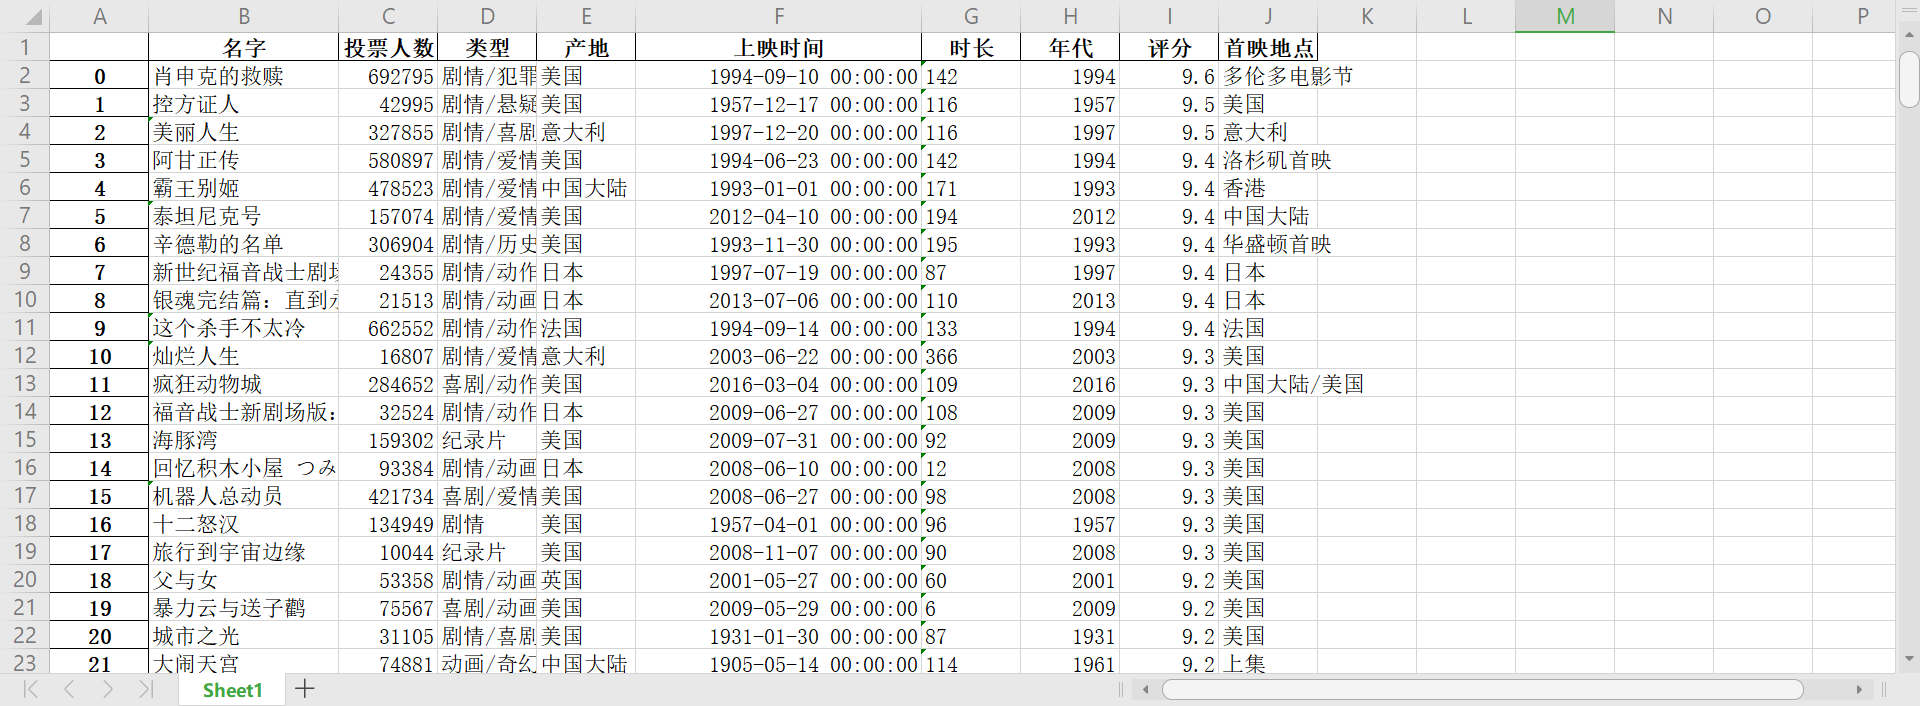Click header cell 投票人数
The width and height of the screenshot is (1920, 706).
388,47
